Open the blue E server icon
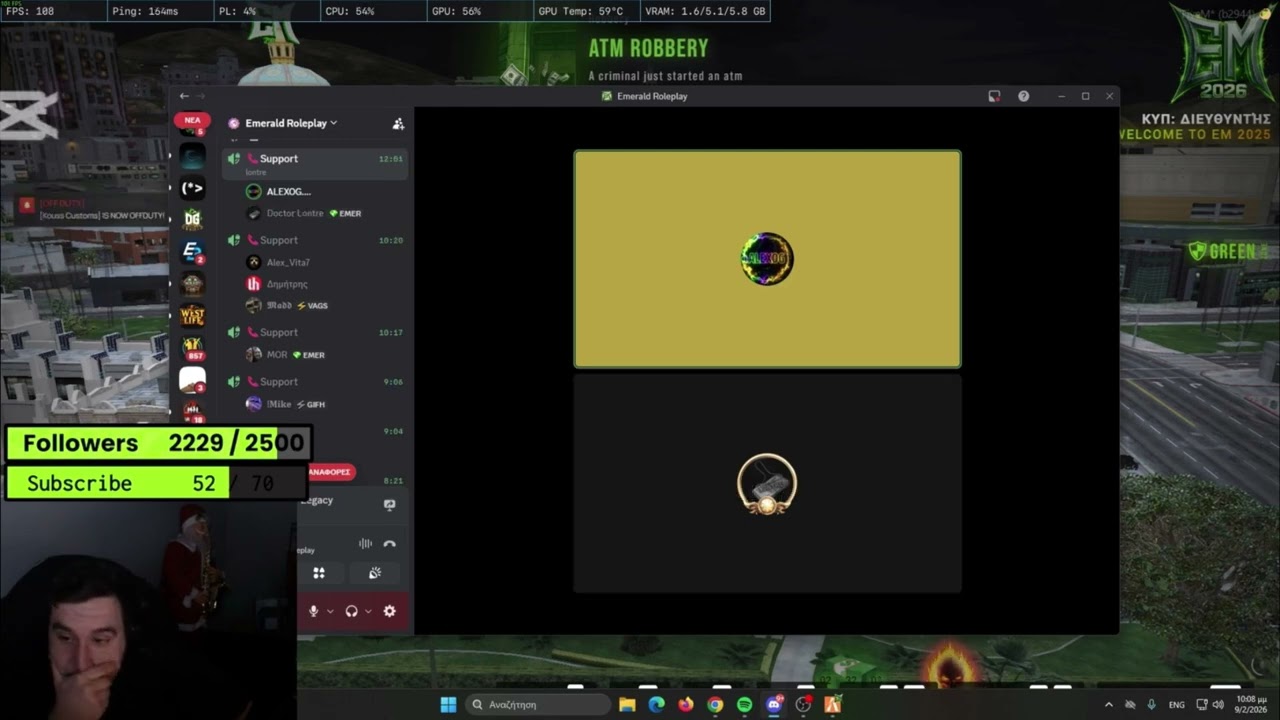1280x720 pixels. click(x=192, y=251)
